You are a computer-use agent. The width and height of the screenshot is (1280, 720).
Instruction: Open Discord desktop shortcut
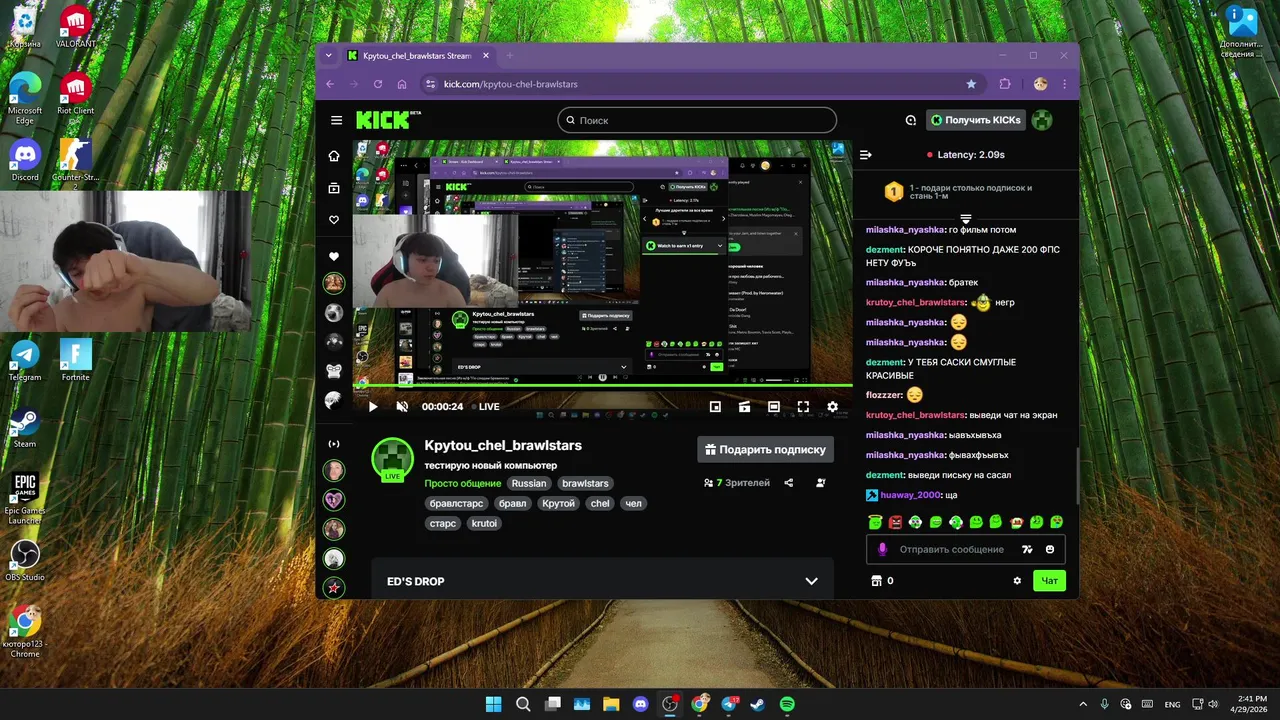tap(25, 161)
